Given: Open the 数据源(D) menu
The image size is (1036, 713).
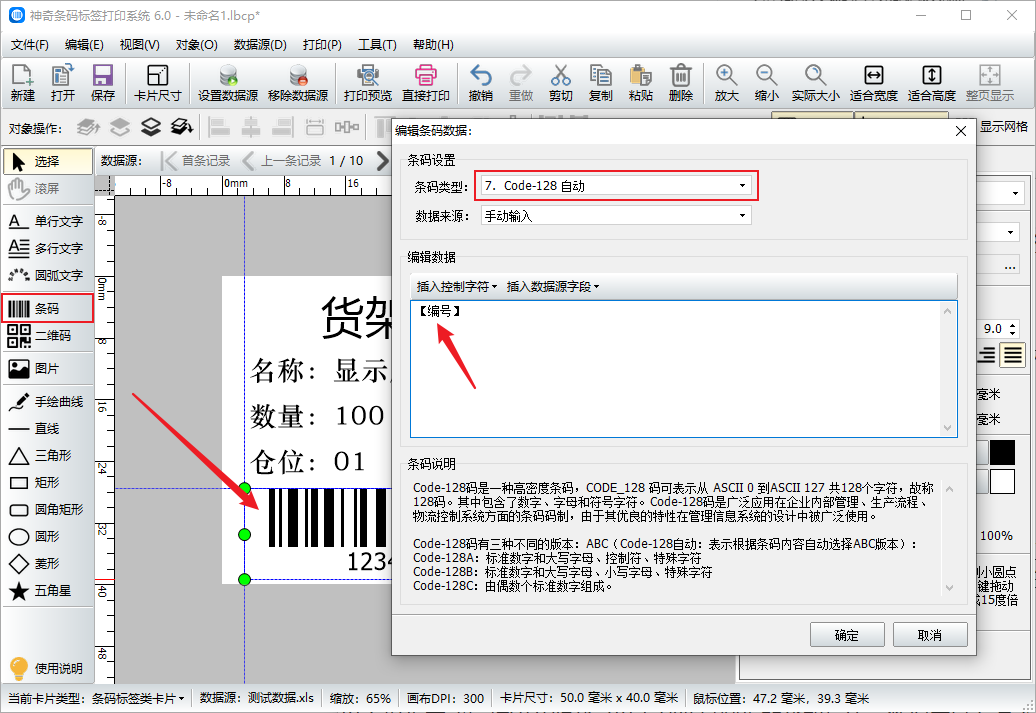Looking at the screenshot, I should click(x=260, y=45).
